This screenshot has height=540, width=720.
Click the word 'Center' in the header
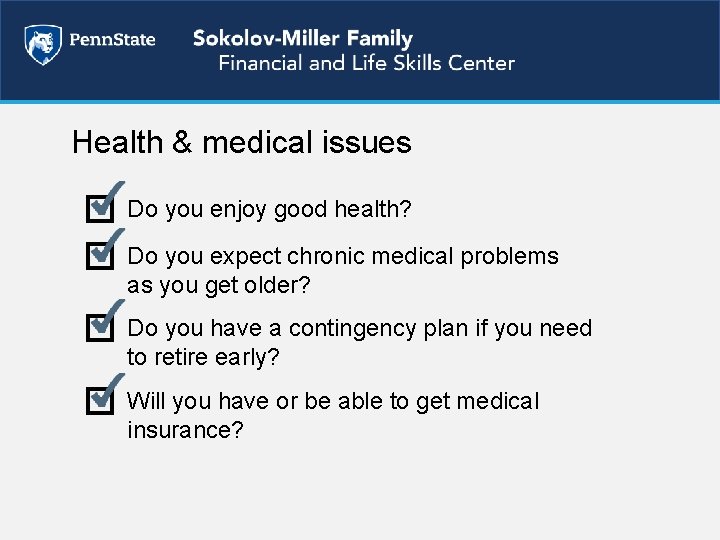point(481,63)
